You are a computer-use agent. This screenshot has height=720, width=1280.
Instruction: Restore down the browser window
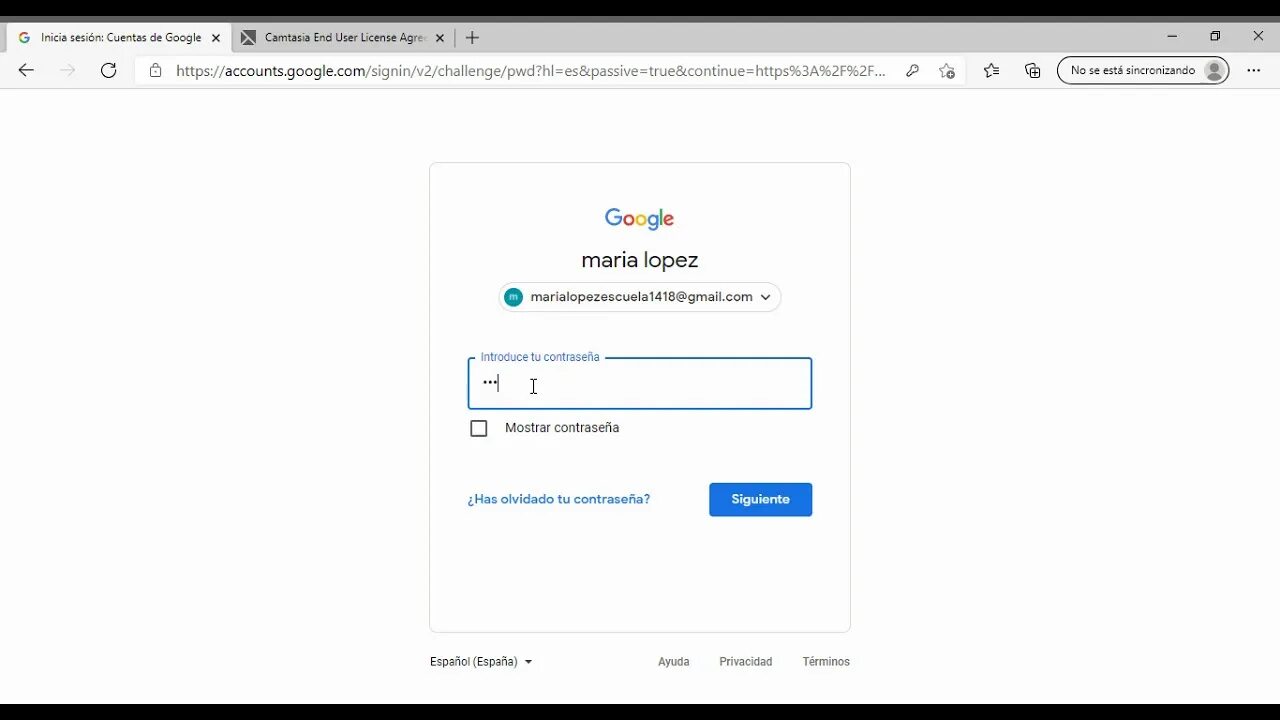1215,36
